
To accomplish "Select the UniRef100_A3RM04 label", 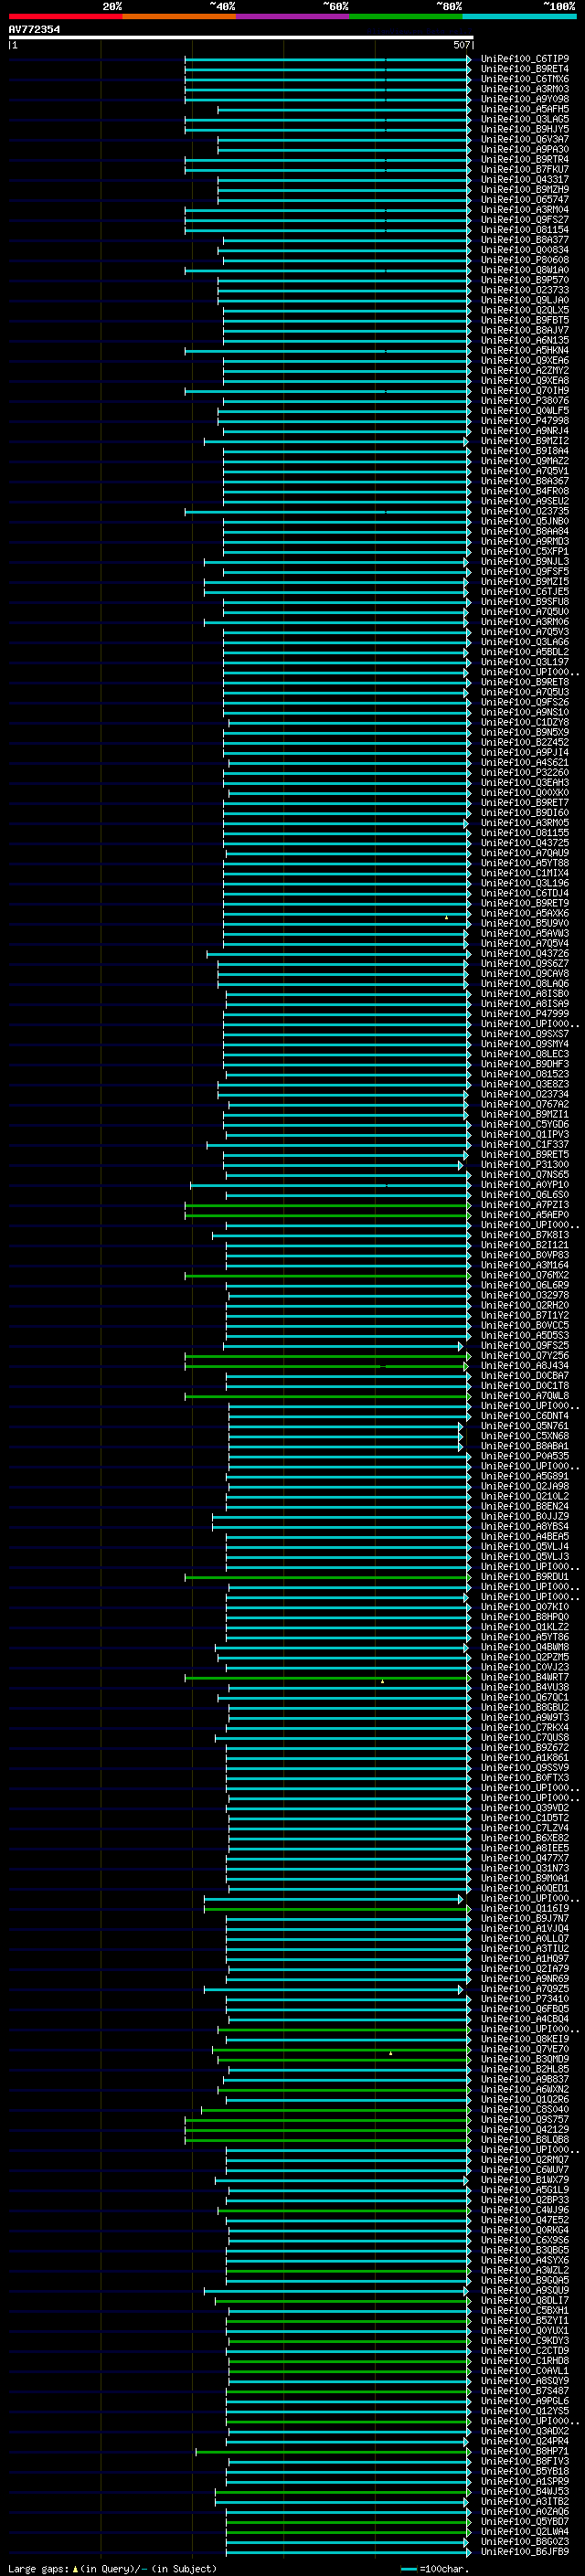I will click(524, 210).
